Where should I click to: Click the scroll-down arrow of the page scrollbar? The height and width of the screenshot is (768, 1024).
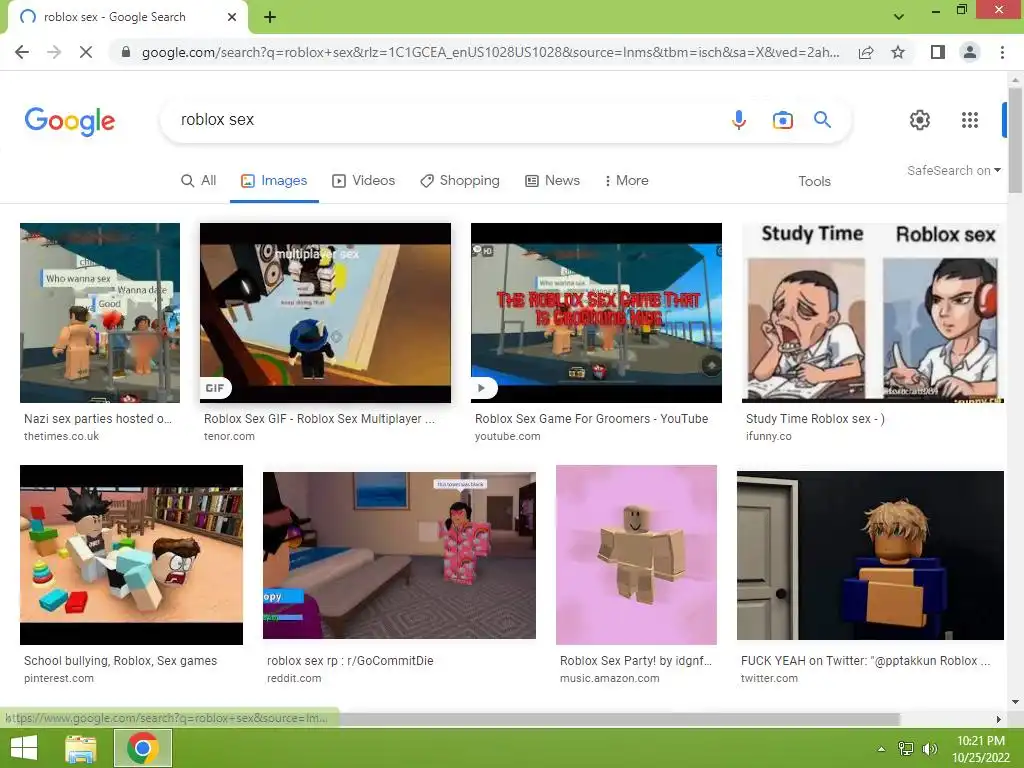point(1015,703)
